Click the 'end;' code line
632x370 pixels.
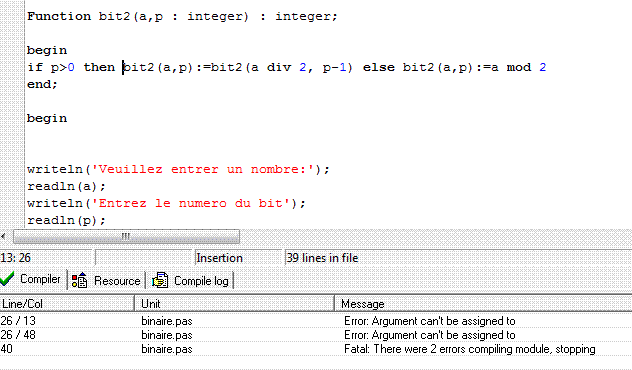click(x=42, y=84)
